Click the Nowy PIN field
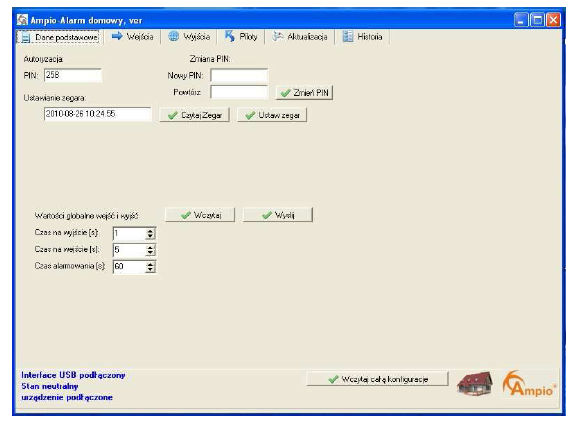579x430 pixels. [239, 75]
